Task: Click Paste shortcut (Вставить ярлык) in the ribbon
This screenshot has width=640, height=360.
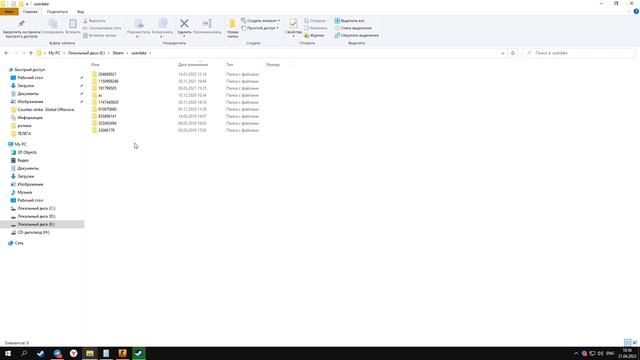Action: click(x=100, y=36)
